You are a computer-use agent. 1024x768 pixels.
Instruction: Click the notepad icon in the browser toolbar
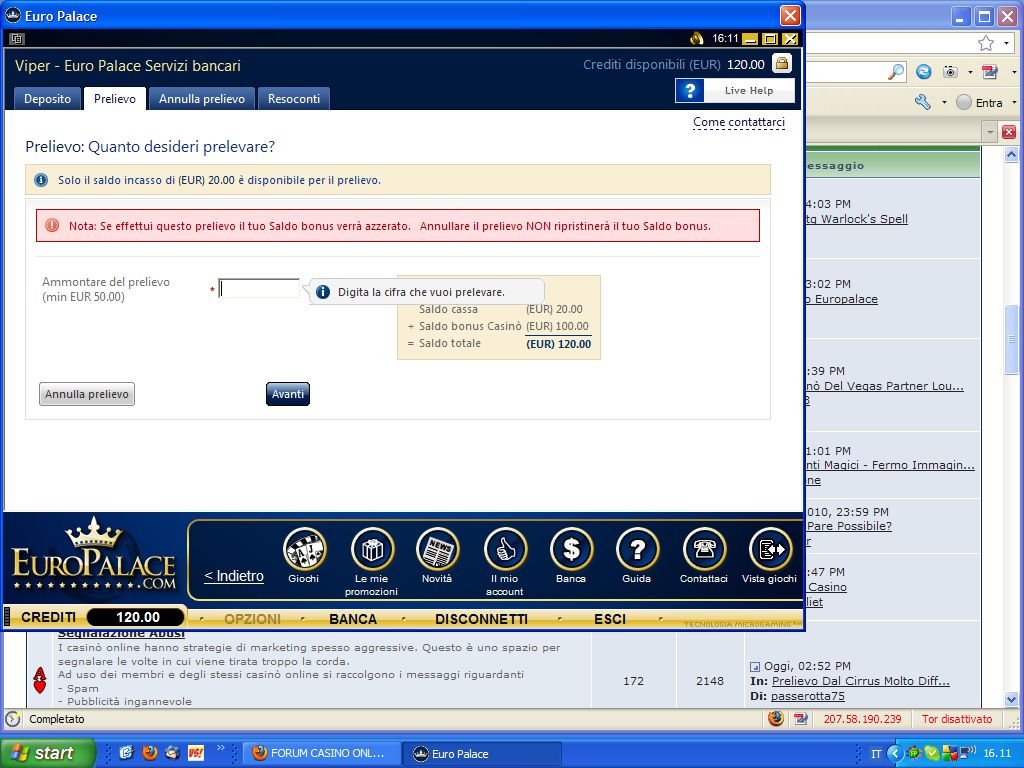(x=989, y=72)
